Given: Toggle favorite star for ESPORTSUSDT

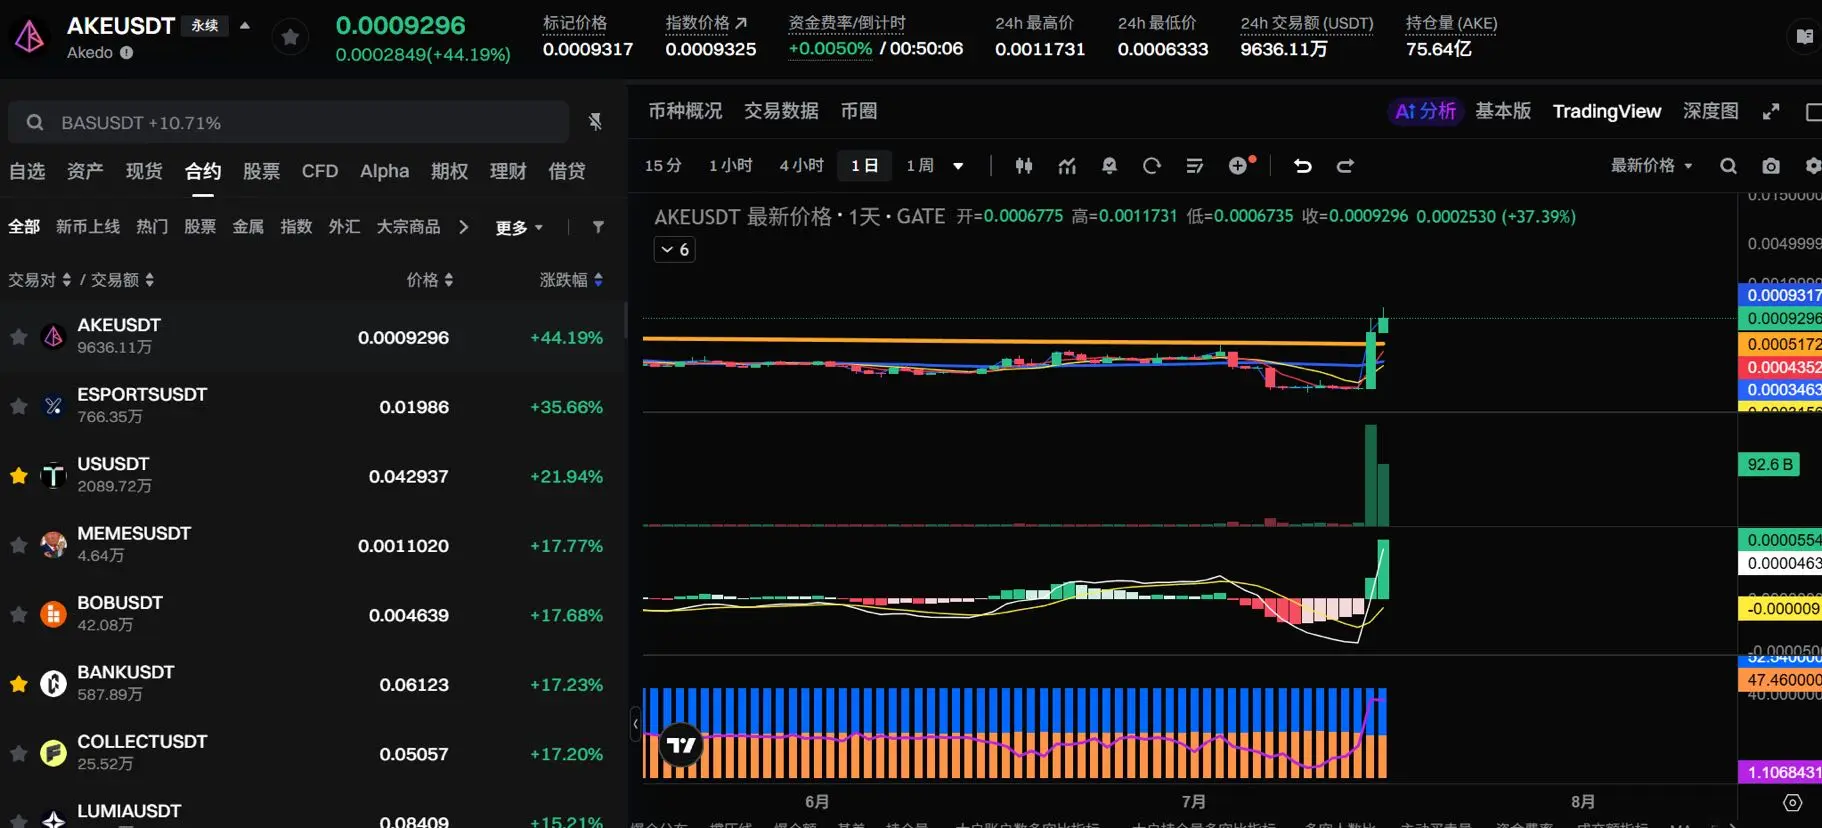Looking at the screenshot, I should [18, 406].
